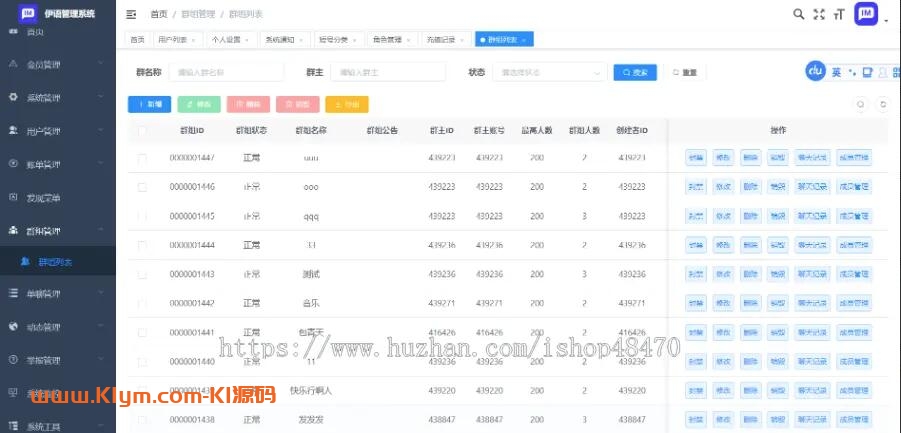Image resolution: width=901 pixels, height=433 pixels.
Task: Click the Baidu IME 'du' logo icon
Action: click(x=815, y=71)
